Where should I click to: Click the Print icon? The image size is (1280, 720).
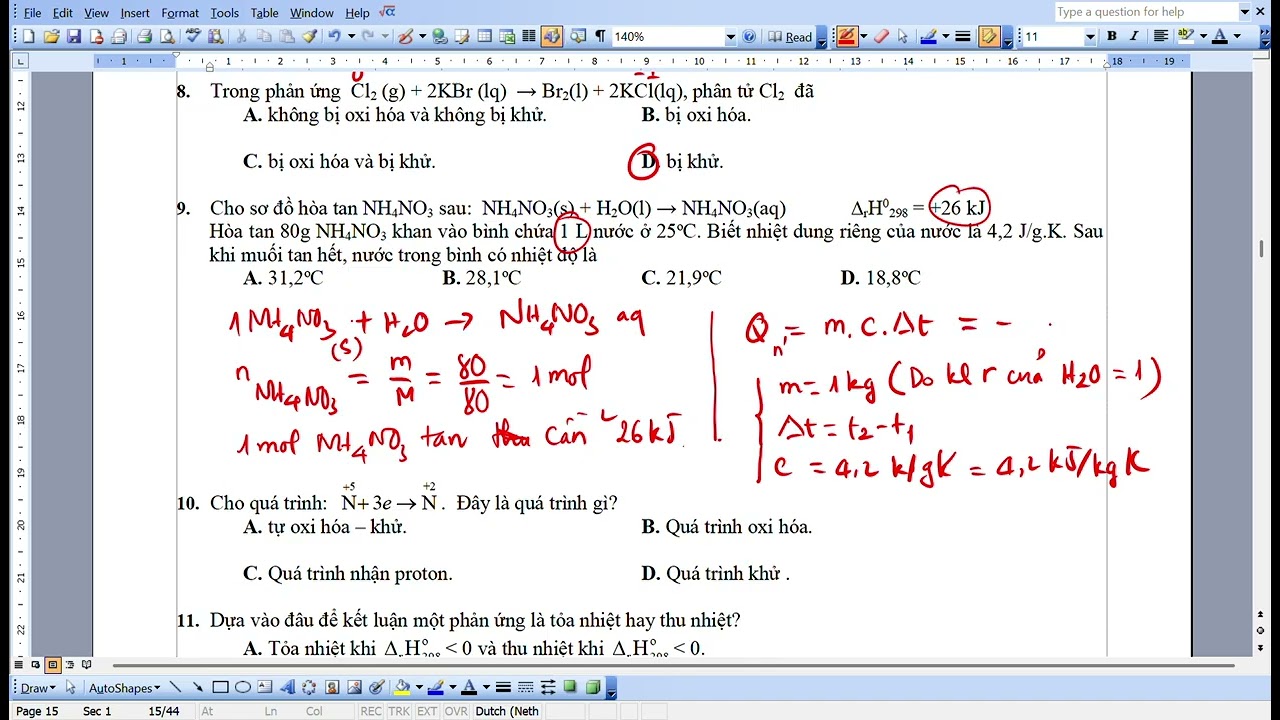pyautogui.click(x=144, y=36)
